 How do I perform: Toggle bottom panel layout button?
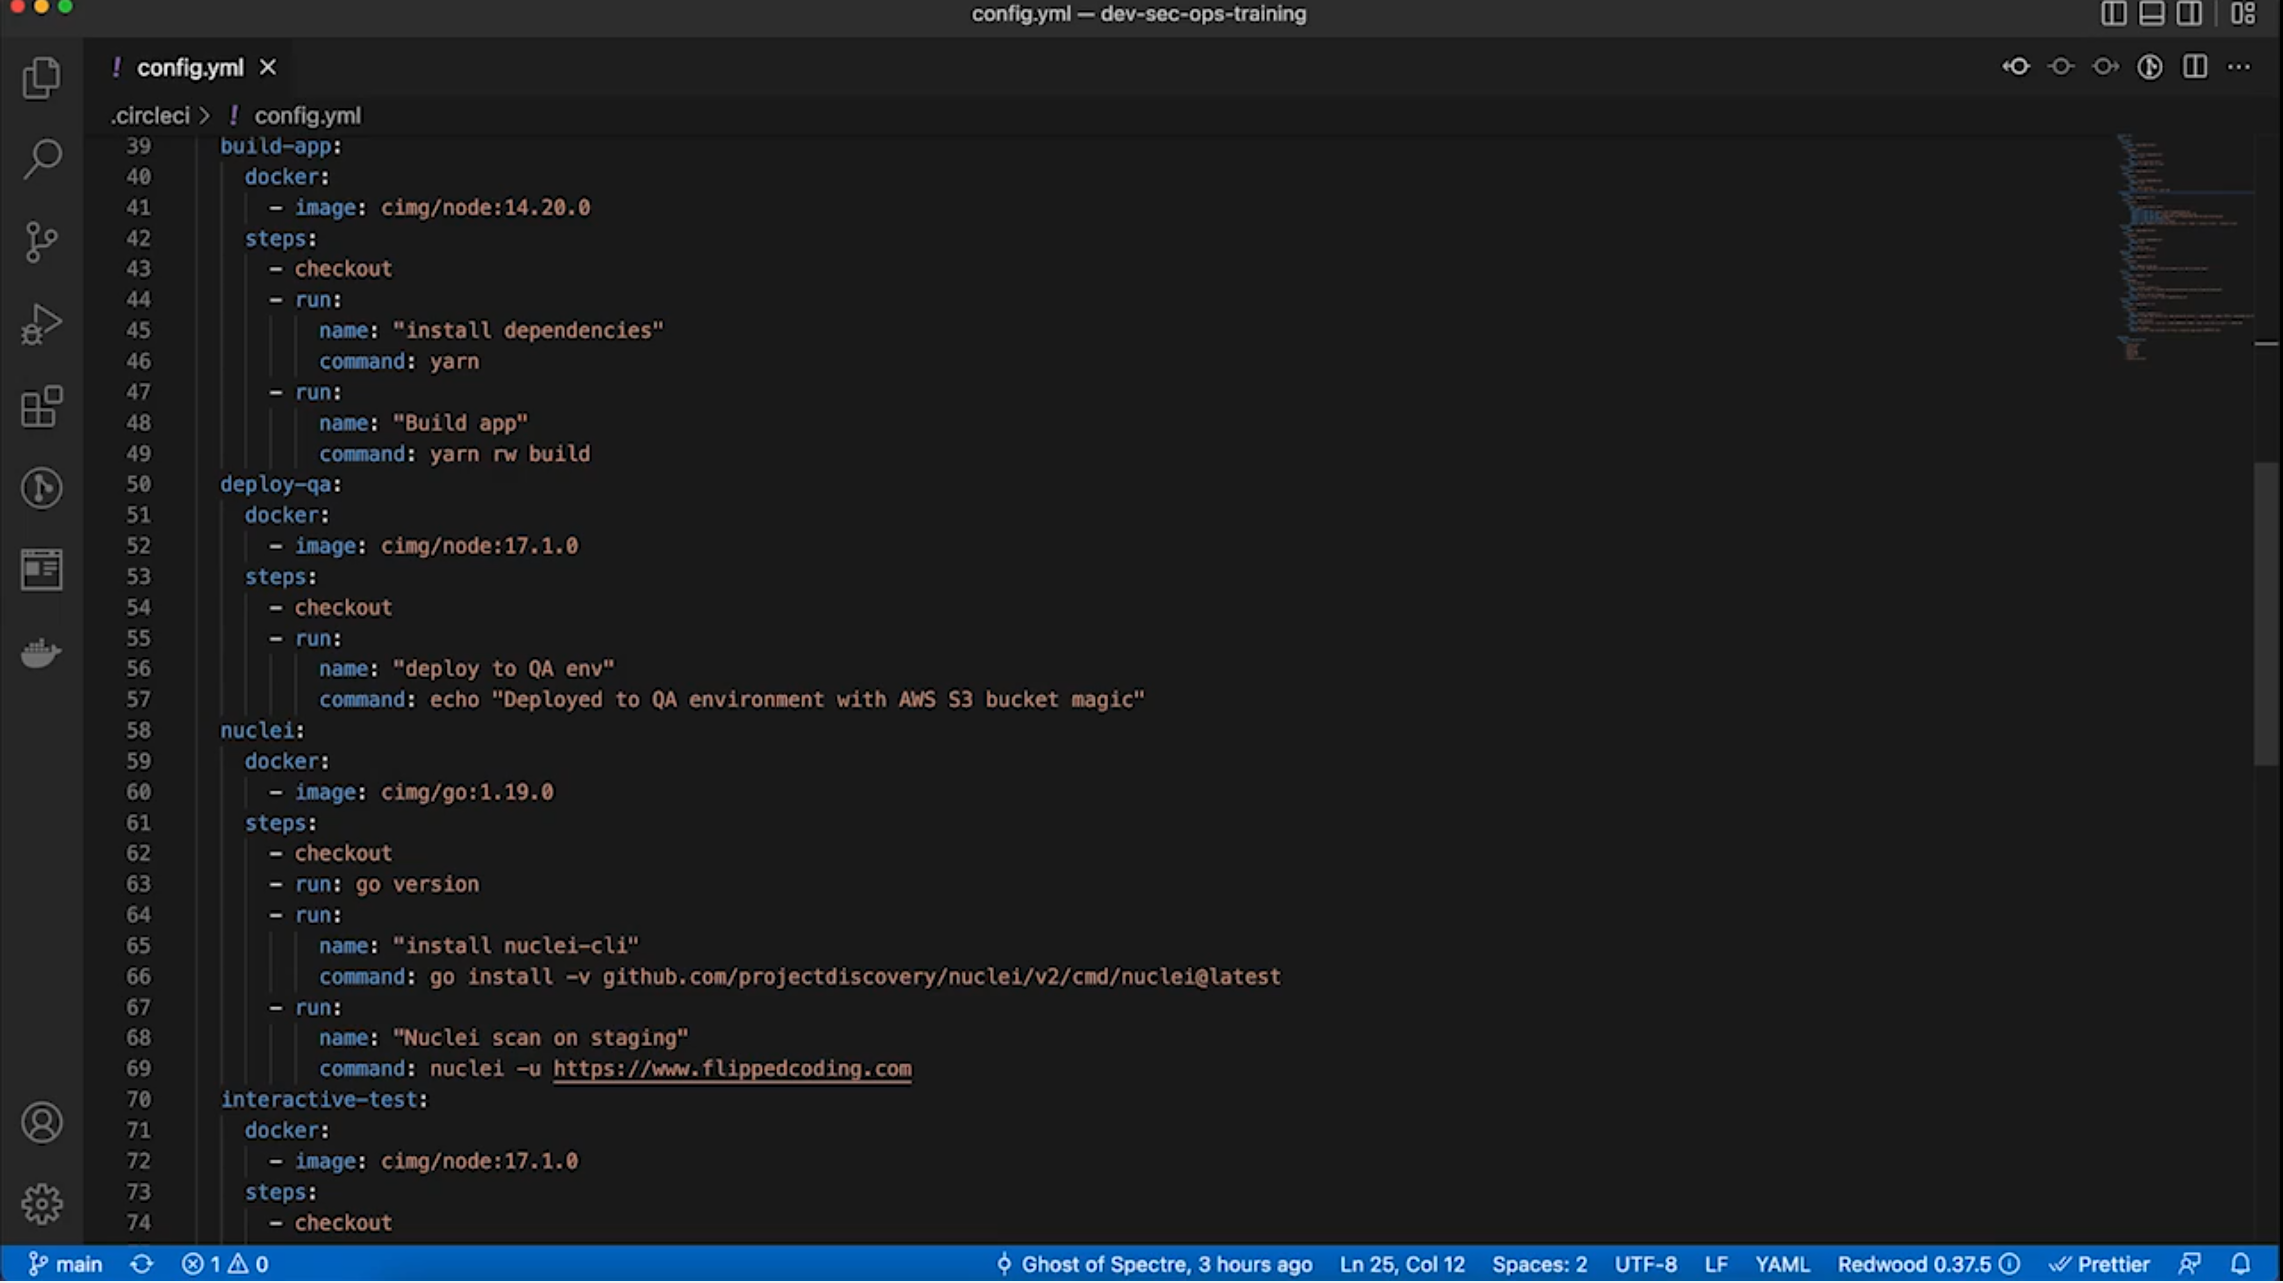[x=2151, y=14]
